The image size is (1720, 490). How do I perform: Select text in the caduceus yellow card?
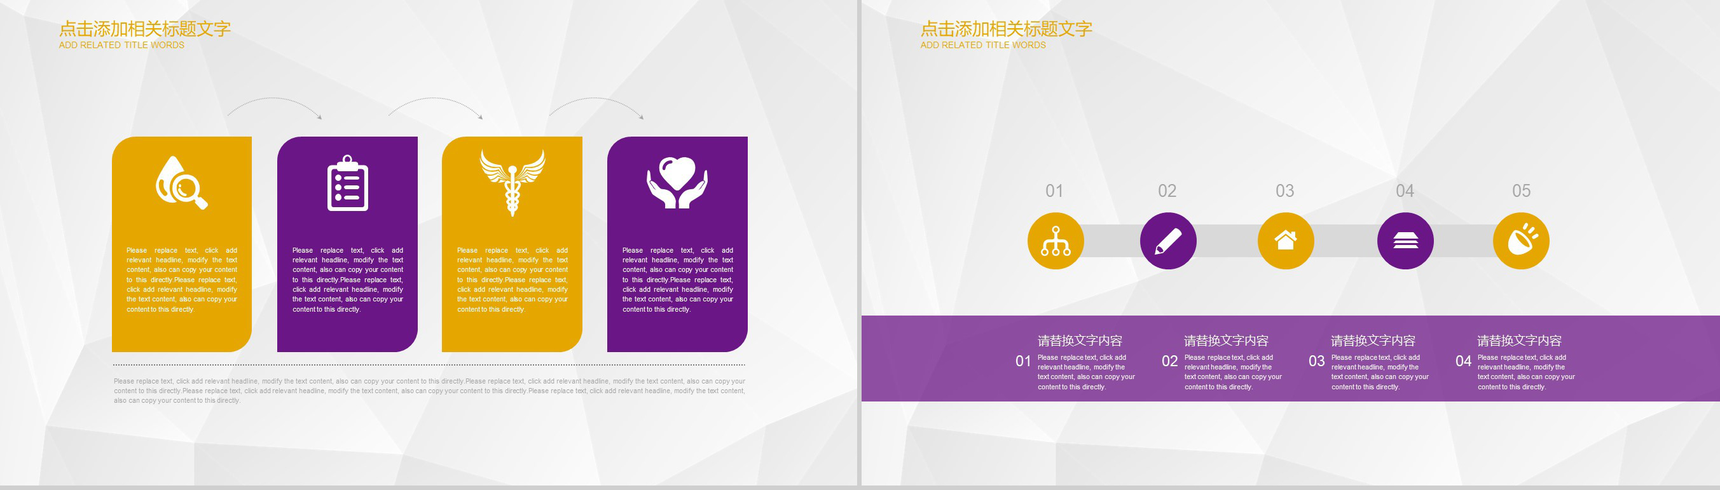tap(512, 280)
